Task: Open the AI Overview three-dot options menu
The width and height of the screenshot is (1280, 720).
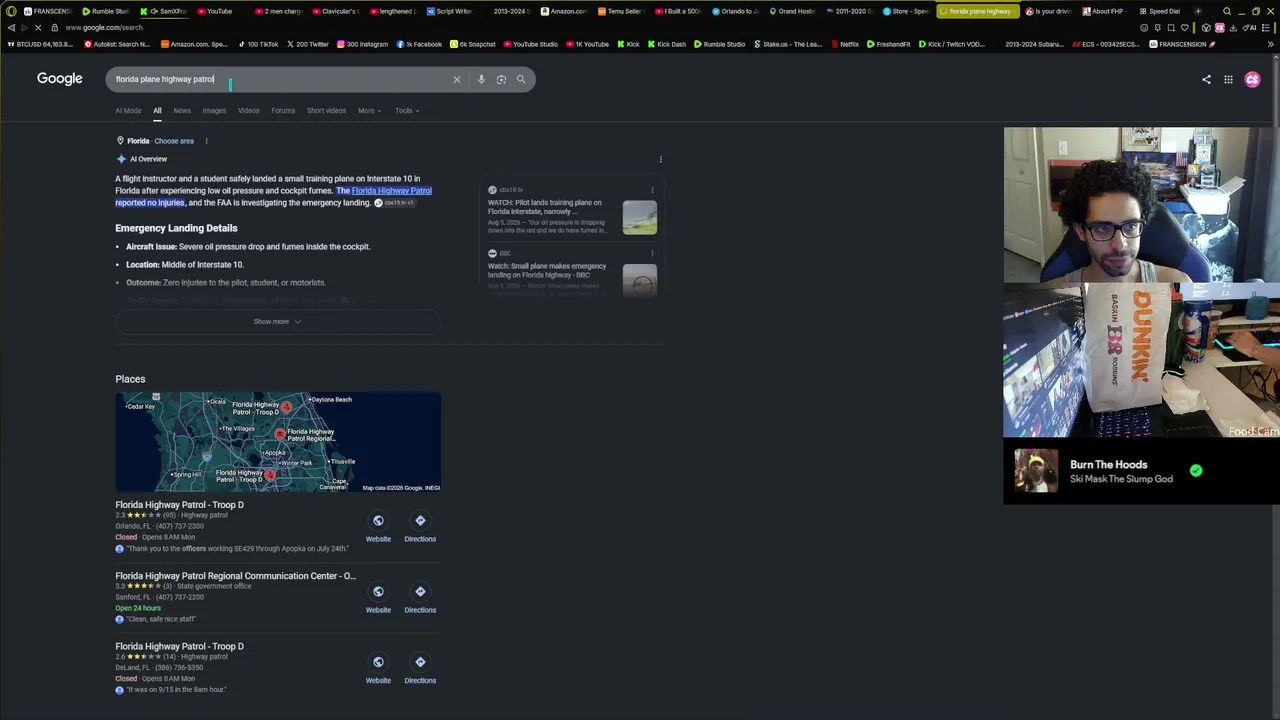Action: click(x=660, y=160)
